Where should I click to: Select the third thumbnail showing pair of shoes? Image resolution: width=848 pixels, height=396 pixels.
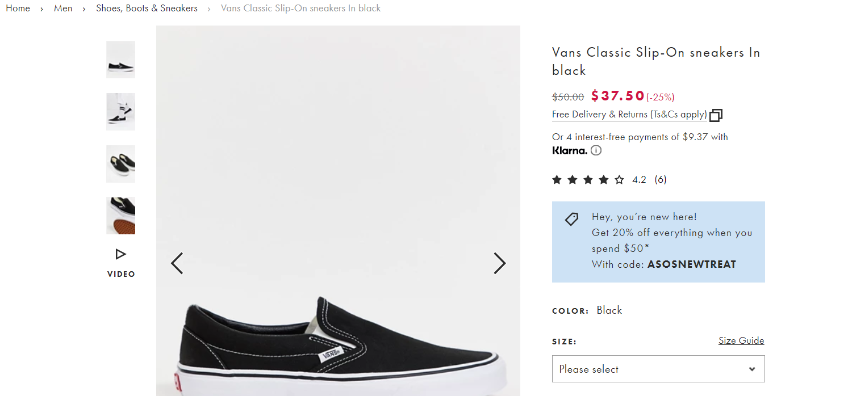coord(120,163)
